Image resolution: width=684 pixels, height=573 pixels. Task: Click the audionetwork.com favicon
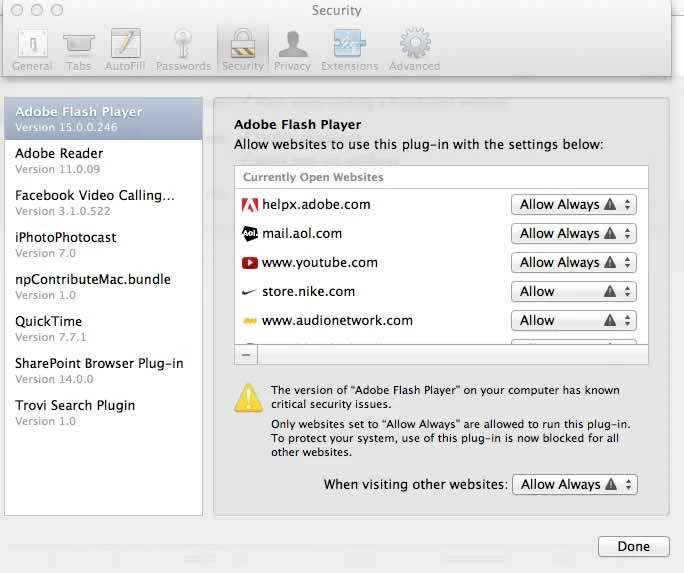pyautogui.click(x=250, y=321)
